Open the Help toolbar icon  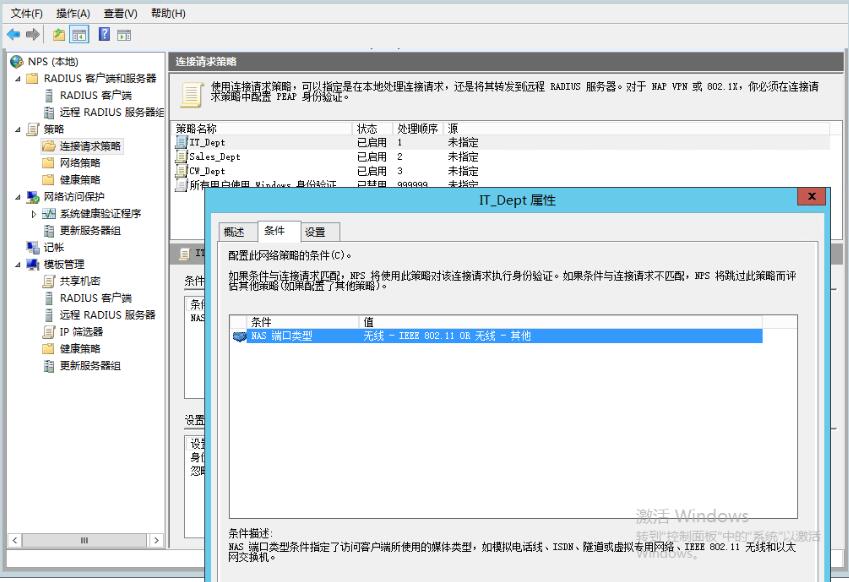(104, 35)
